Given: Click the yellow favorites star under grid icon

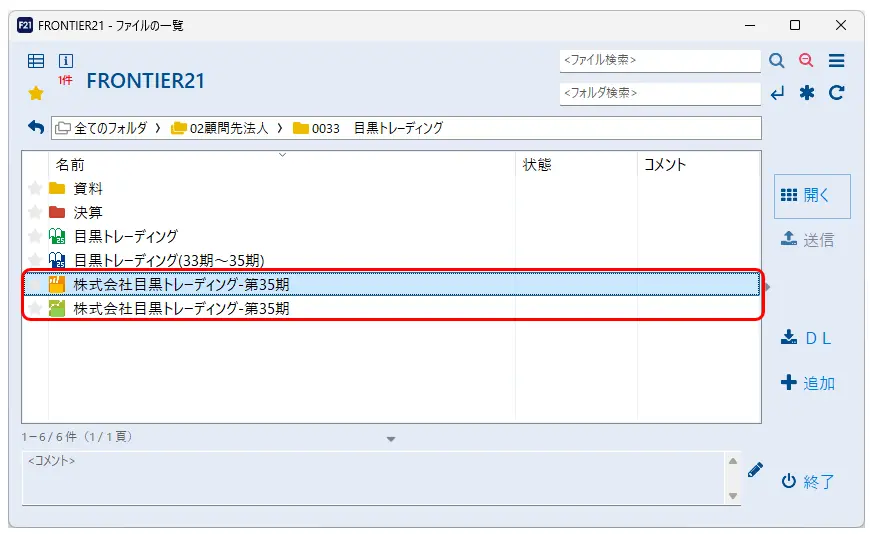Looking at the screenshot, I should (36, 93).
